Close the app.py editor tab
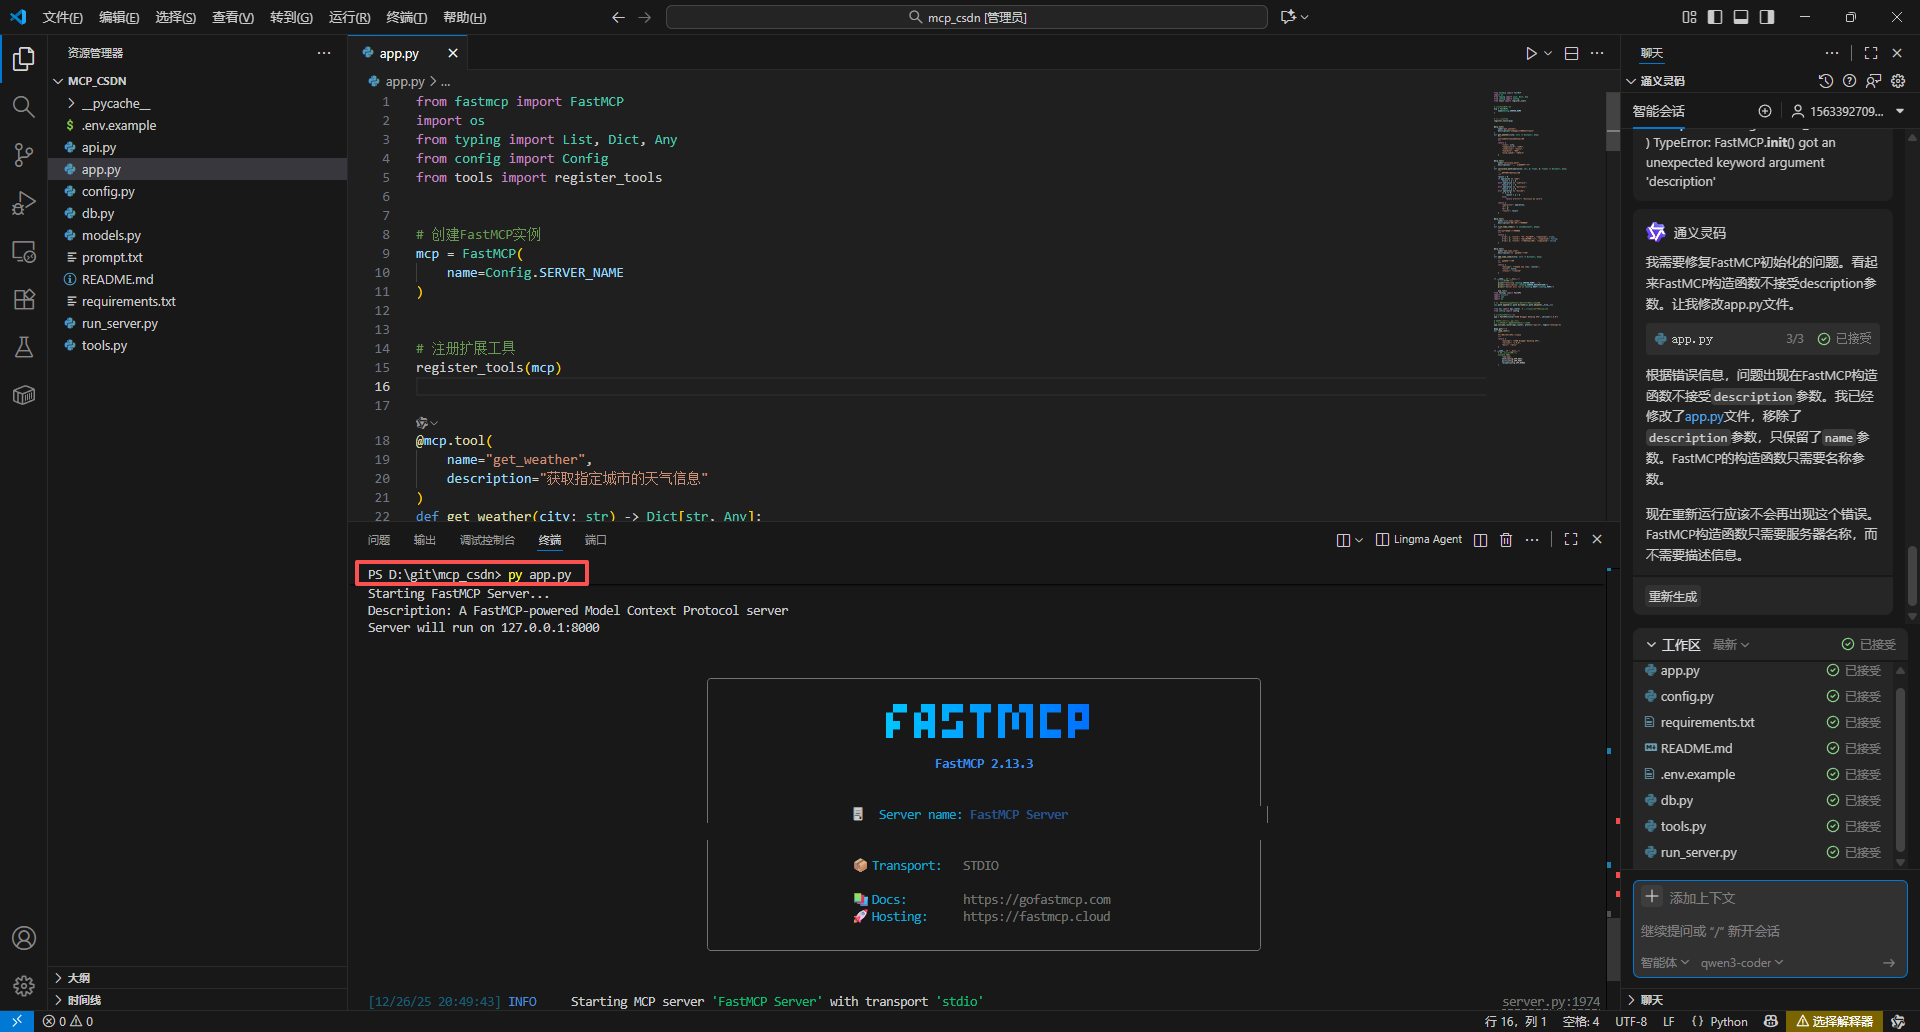The height and width of the screenshot is (1032, 1920). click(453, 53)
